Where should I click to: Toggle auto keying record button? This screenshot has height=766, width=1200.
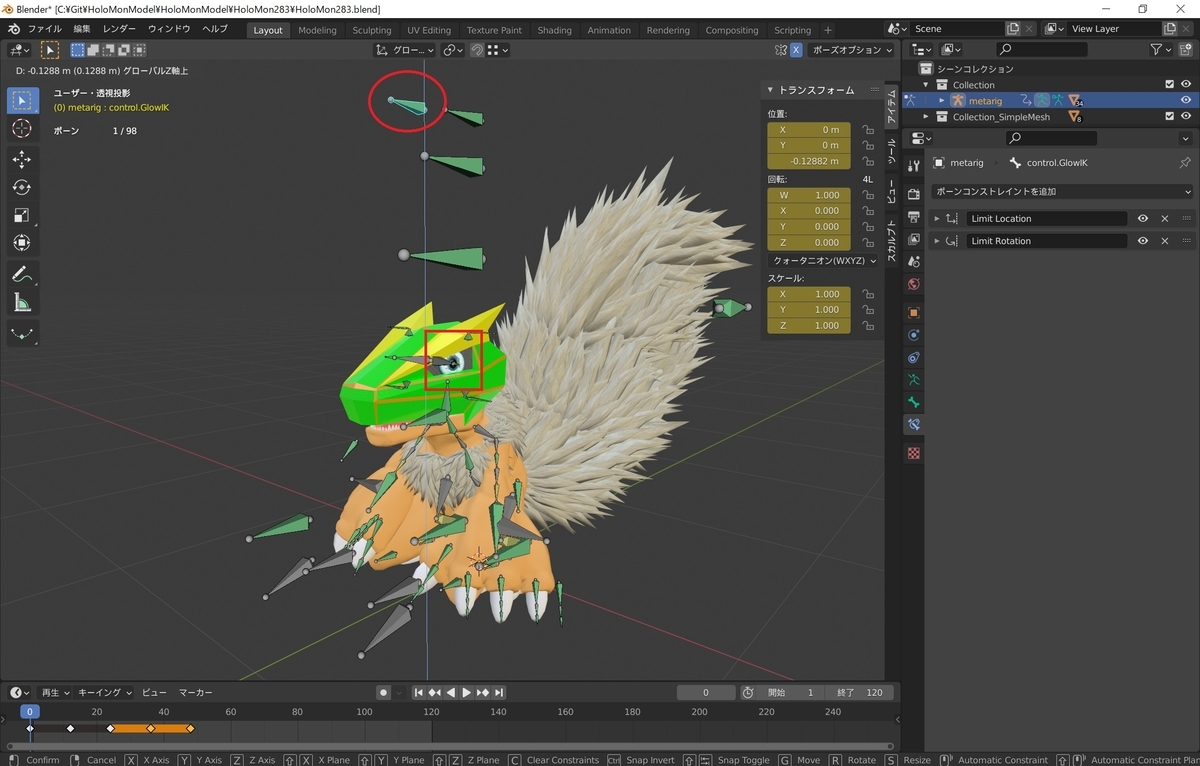383,692
